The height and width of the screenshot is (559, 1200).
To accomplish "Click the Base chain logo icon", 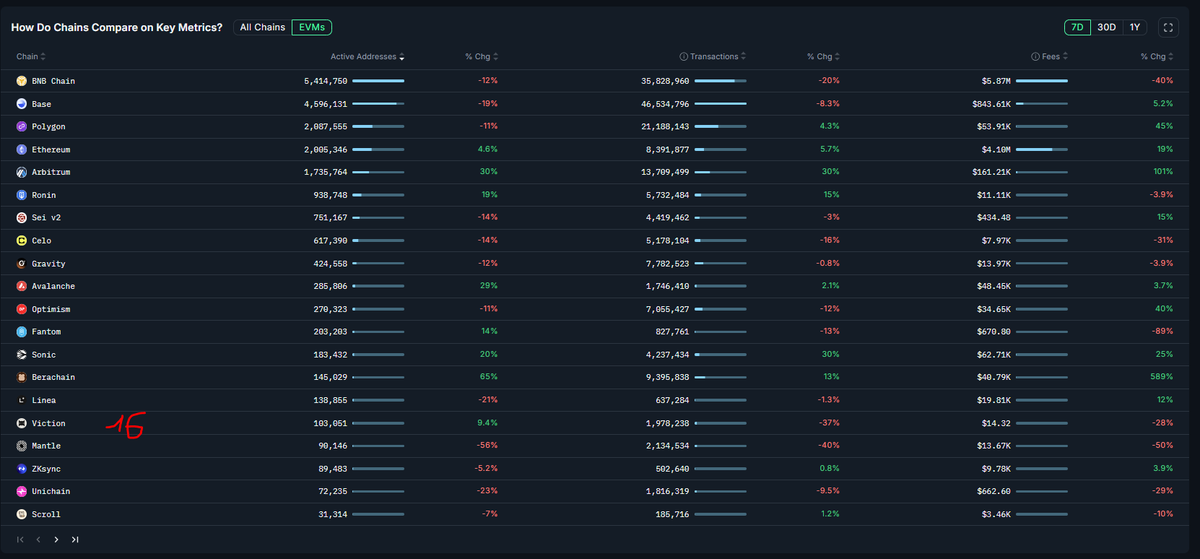I will 21,104.
